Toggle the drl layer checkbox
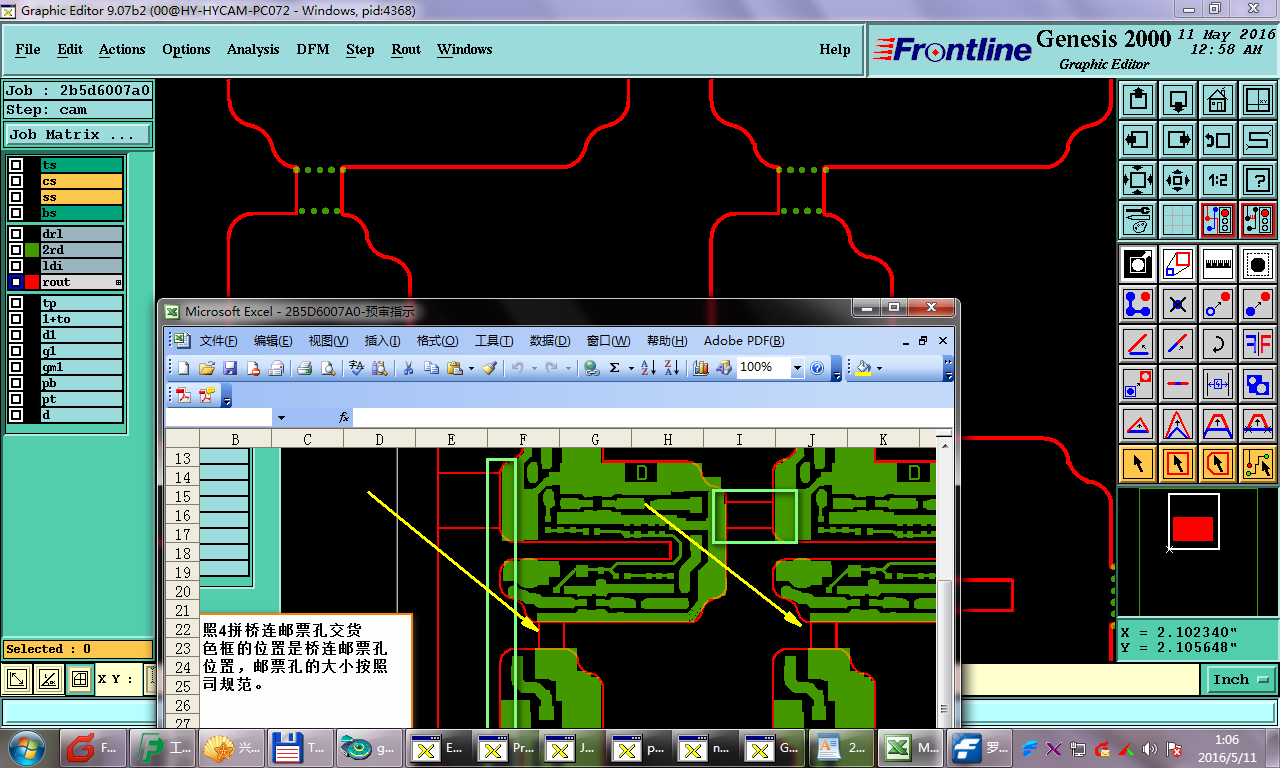1280x768 pixels. (16, 234)
